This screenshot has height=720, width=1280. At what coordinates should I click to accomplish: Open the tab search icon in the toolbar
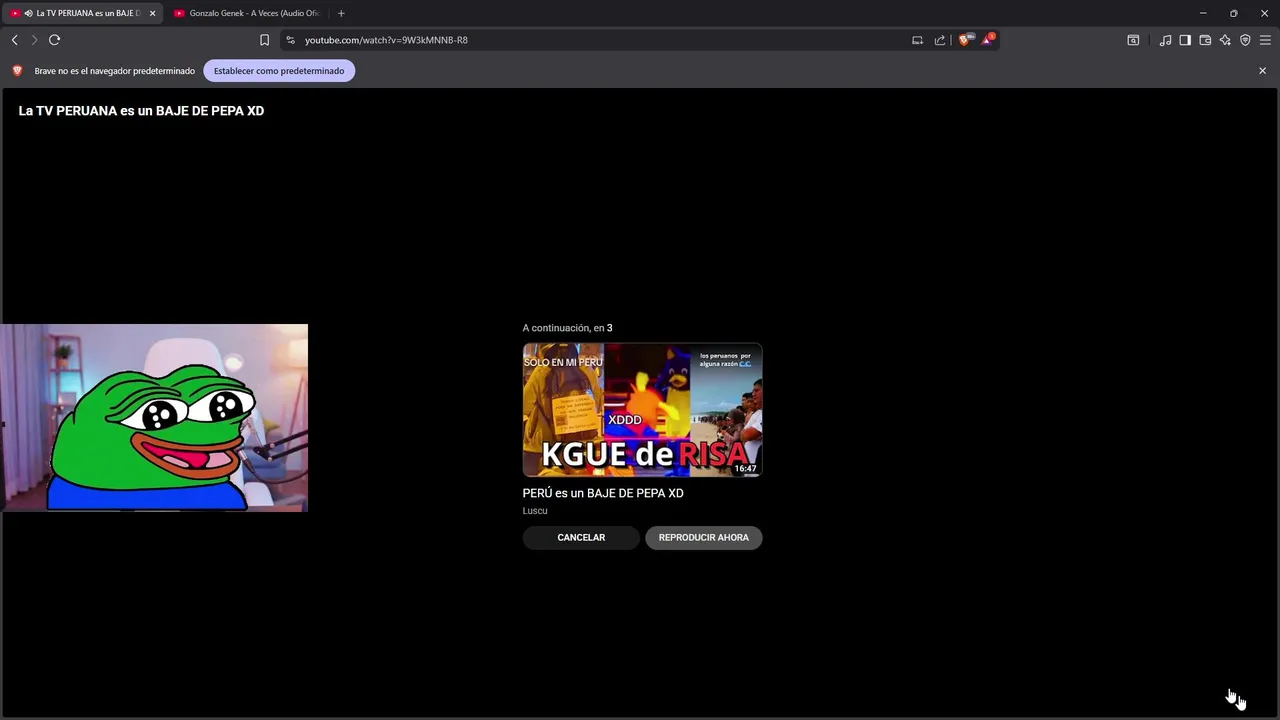pyautogui.click(x=1133, y=40)
